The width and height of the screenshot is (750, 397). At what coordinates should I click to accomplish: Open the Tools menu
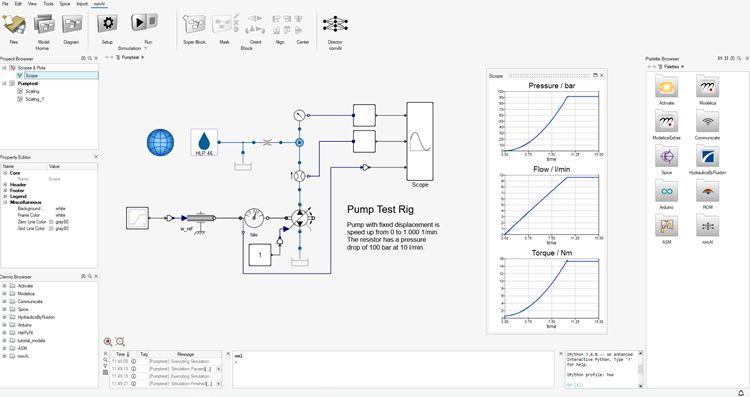48,4
